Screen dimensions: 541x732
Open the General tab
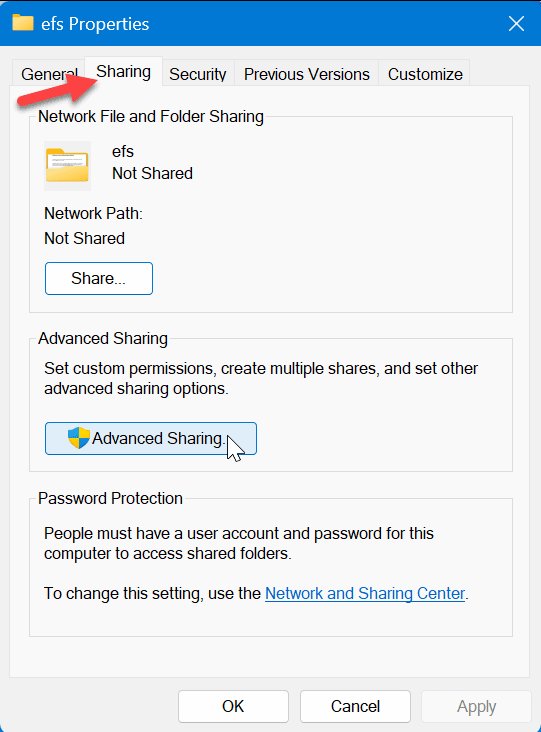click(x=49, y=74)
